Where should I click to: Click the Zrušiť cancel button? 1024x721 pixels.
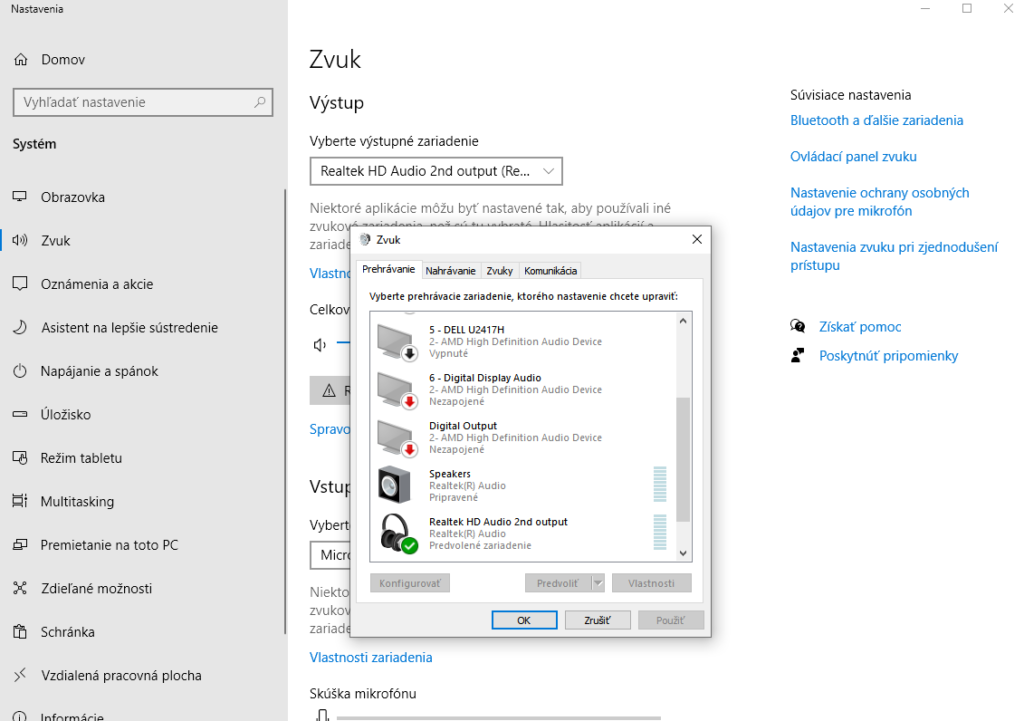[596, 620]
